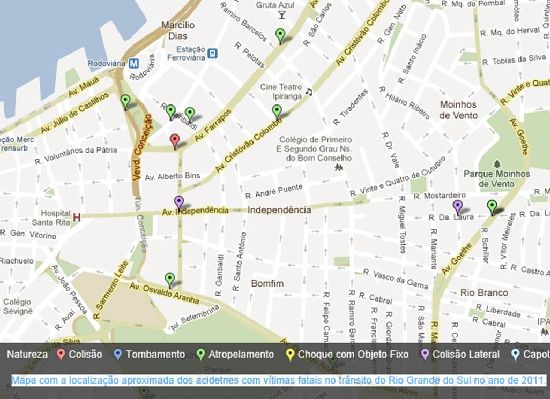The height and width of the screenshot is (399, 550).
Task: Click the Rodoviária metro station icon
Action: tap(134, 64)
